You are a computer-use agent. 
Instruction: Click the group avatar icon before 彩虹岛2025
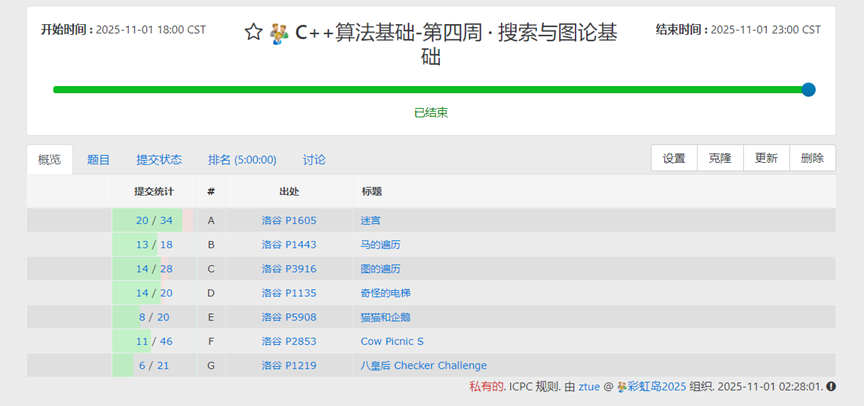[621, 386]
